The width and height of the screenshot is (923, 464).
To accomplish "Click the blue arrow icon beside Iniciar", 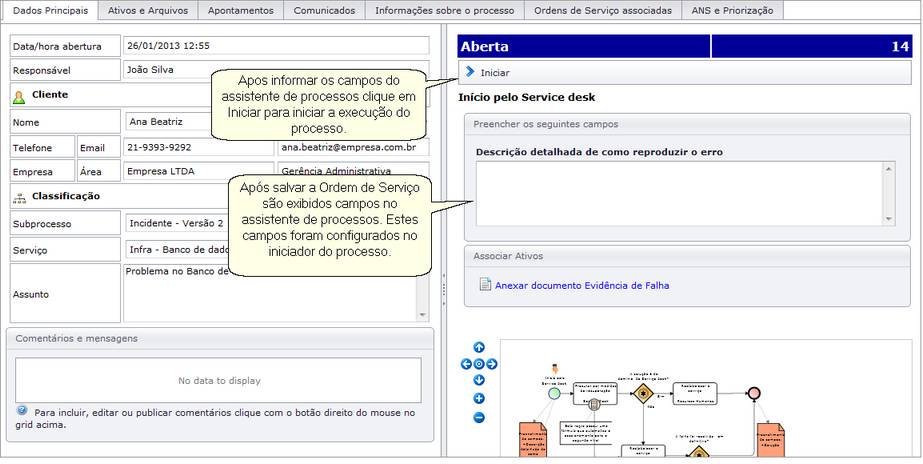I will [x=469, y=72].
